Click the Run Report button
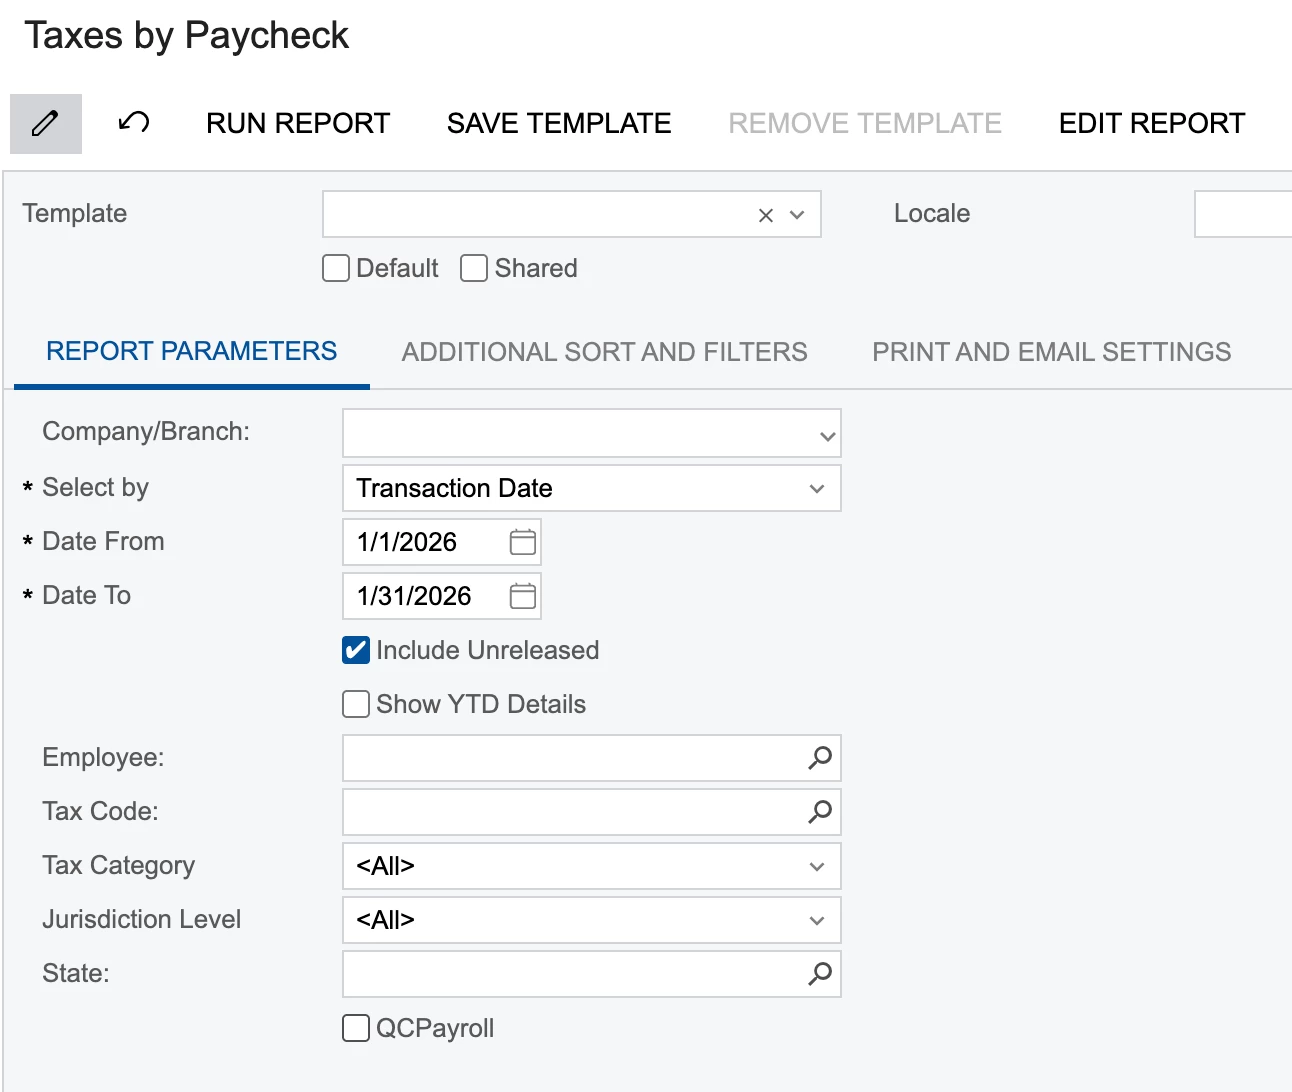This screenshot has width=1292, height=1092. (x=298, y=123)
